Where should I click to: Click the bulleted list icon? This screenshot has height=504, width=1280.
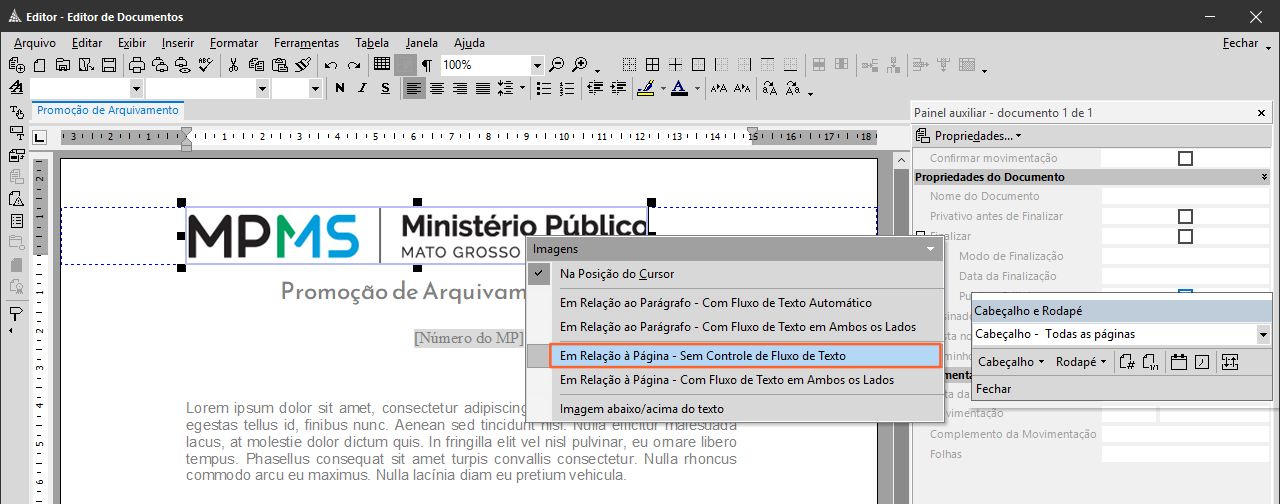point(544,88)
